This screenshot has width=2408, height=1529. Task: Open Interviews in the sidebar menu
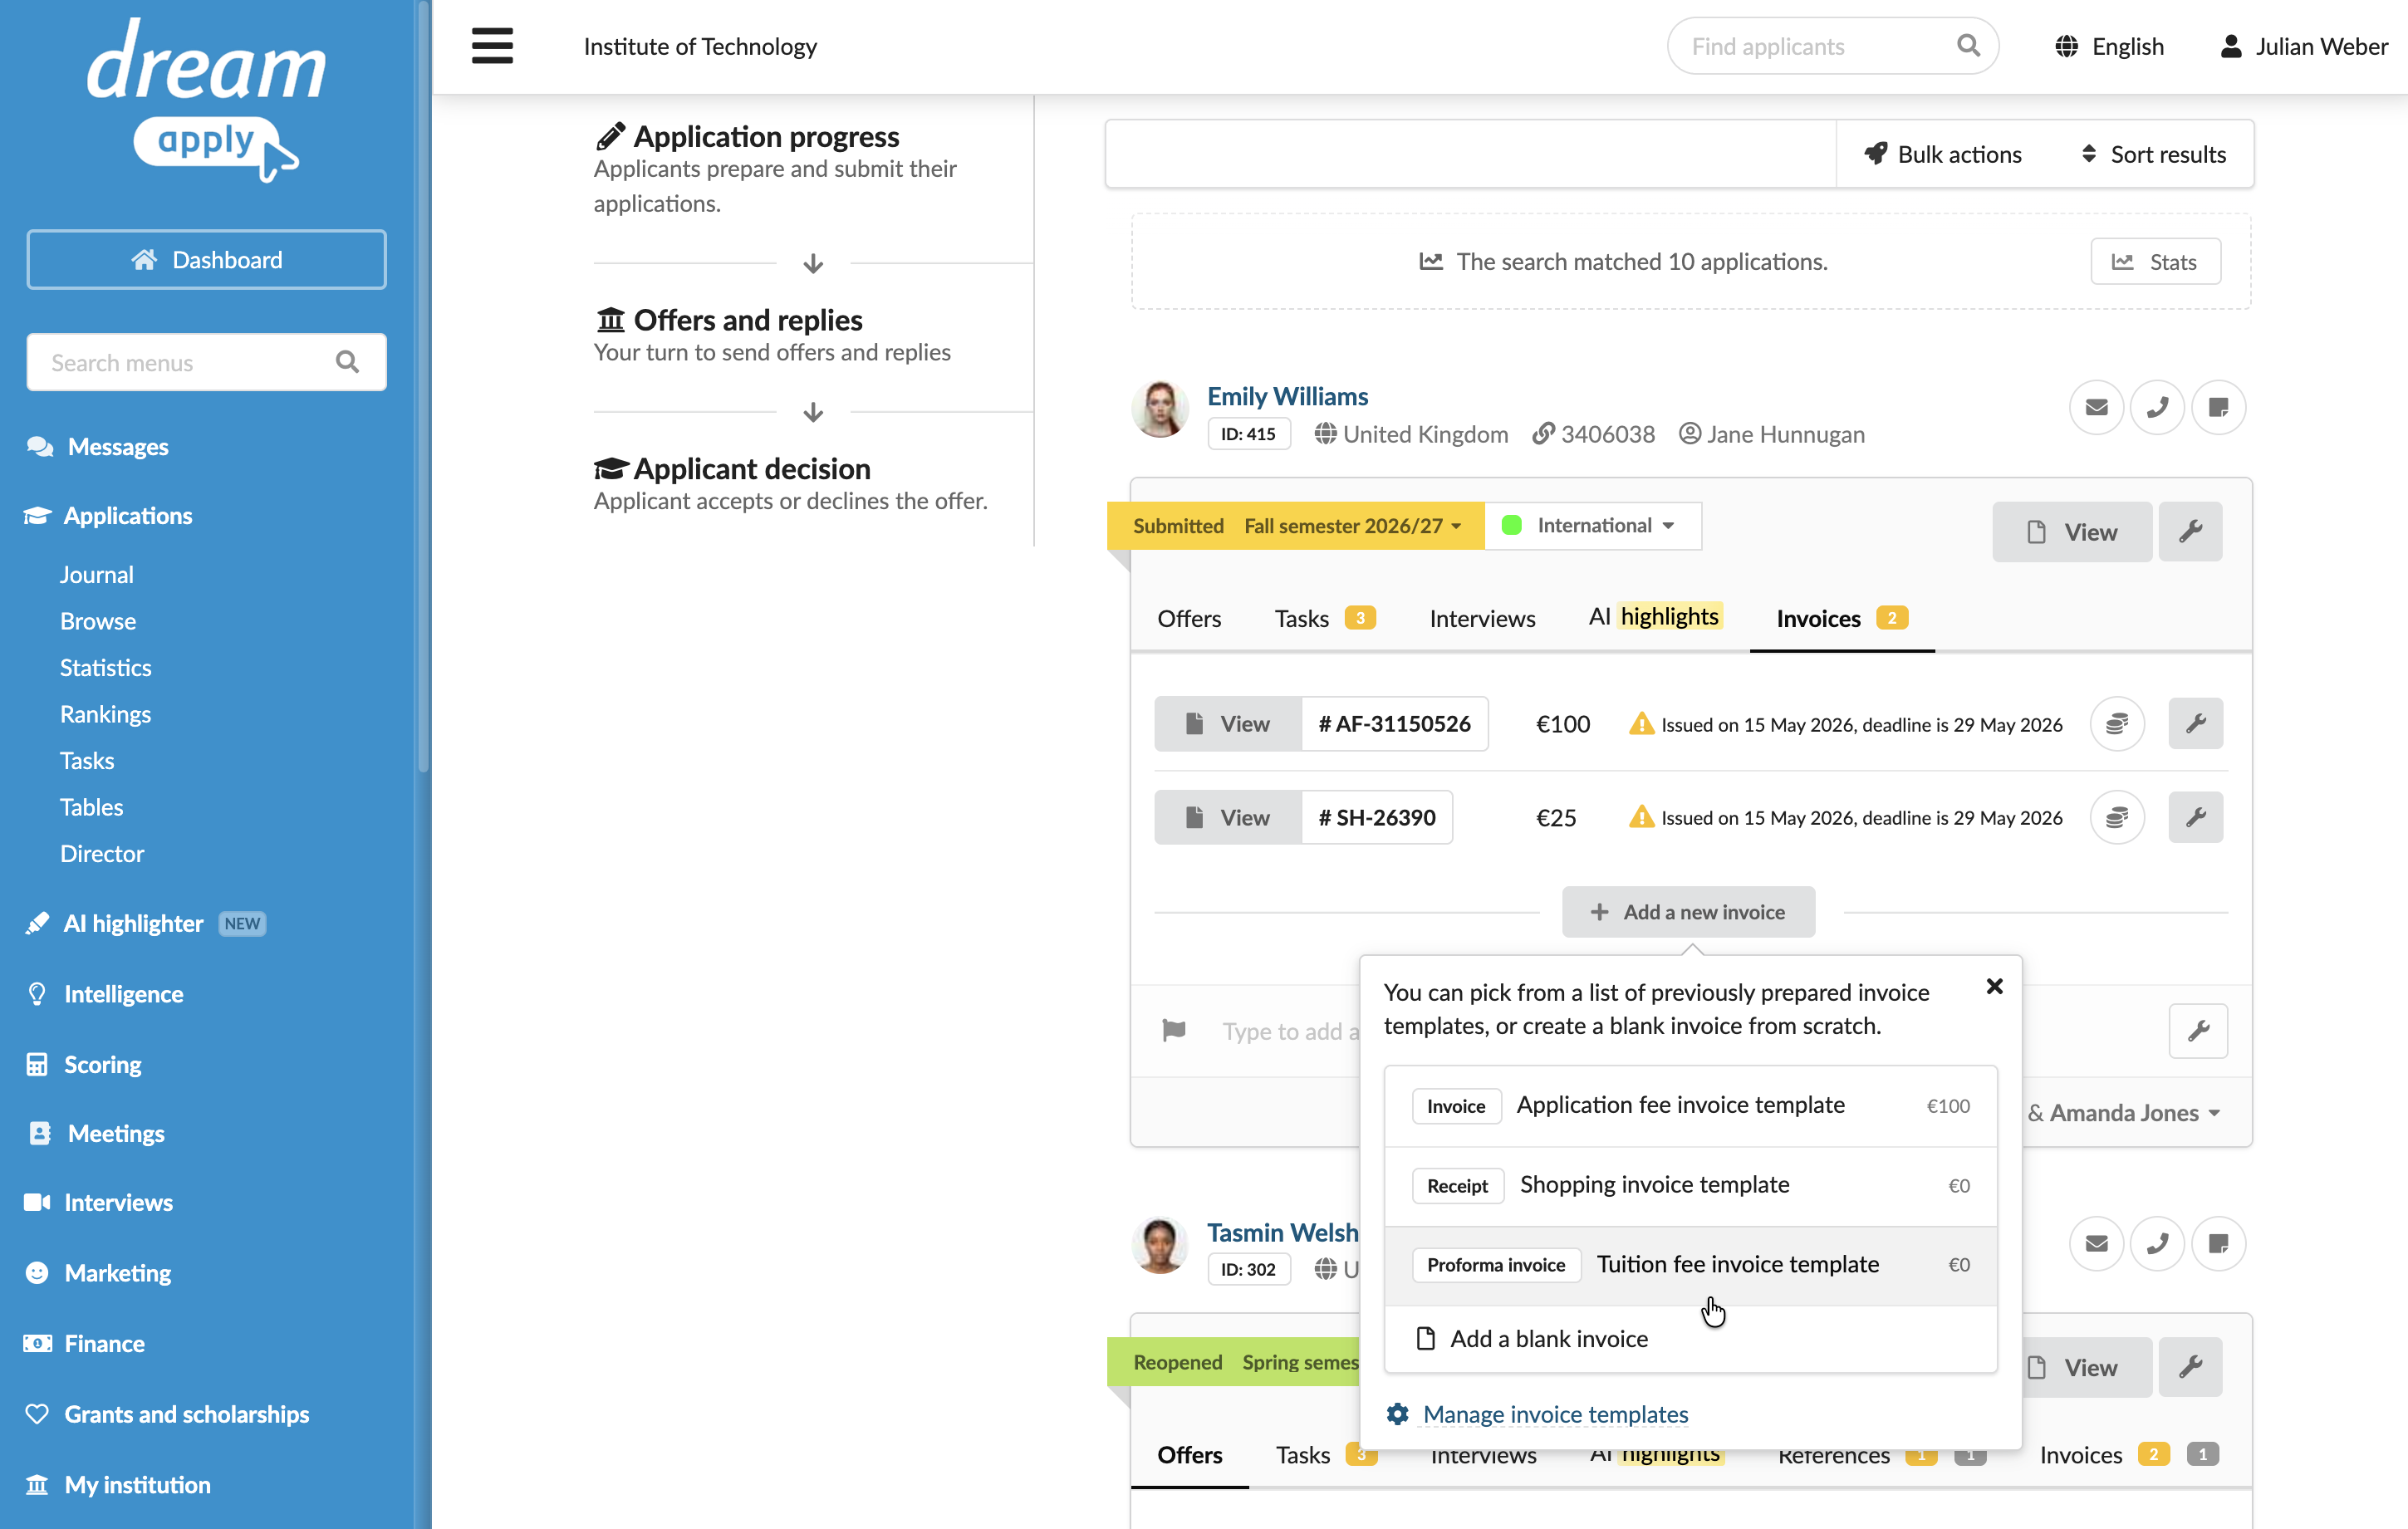point(100,1203)
